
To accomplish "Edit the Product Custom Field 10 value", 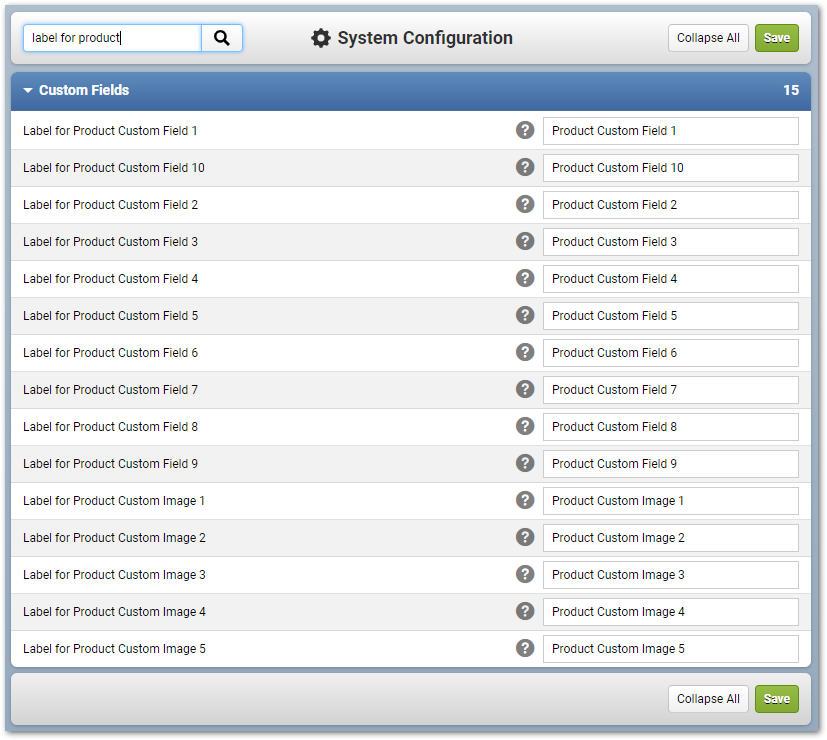I will 670,168.
